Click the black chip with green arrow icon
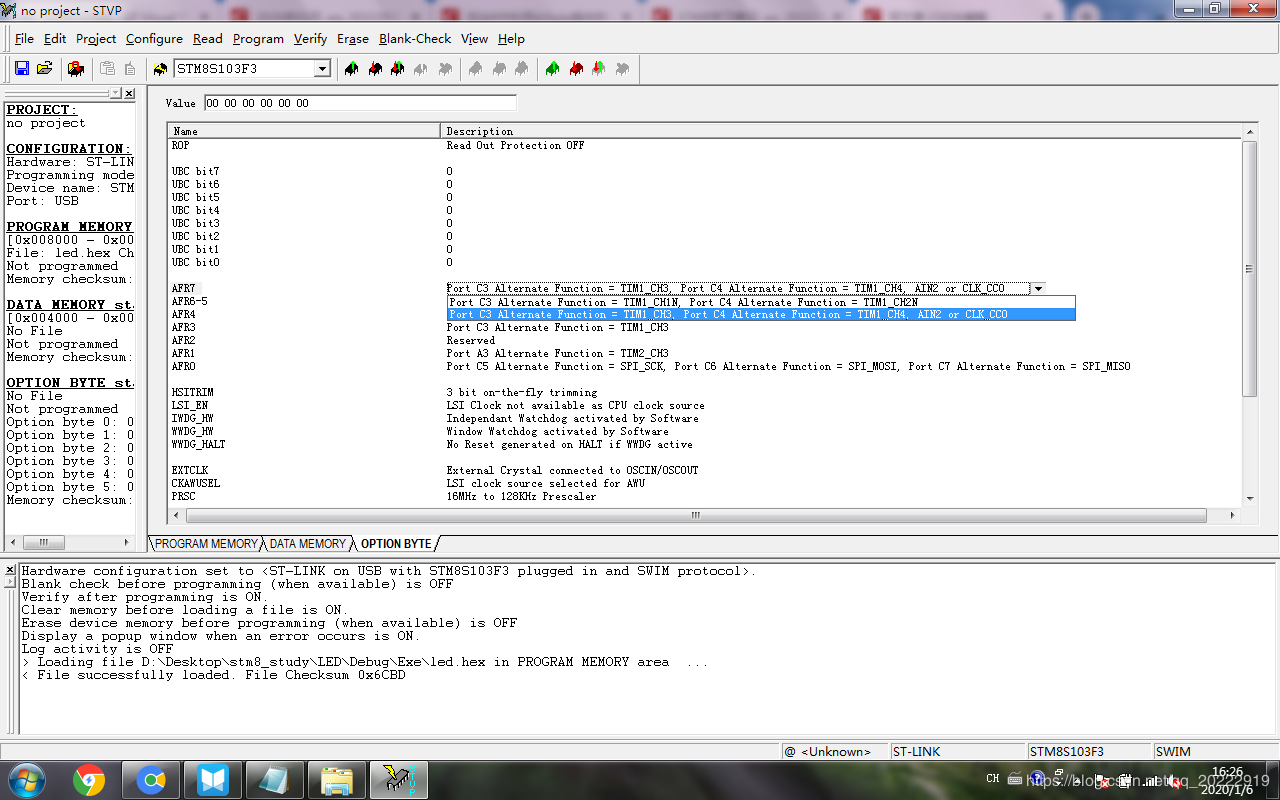 (351, 69)
